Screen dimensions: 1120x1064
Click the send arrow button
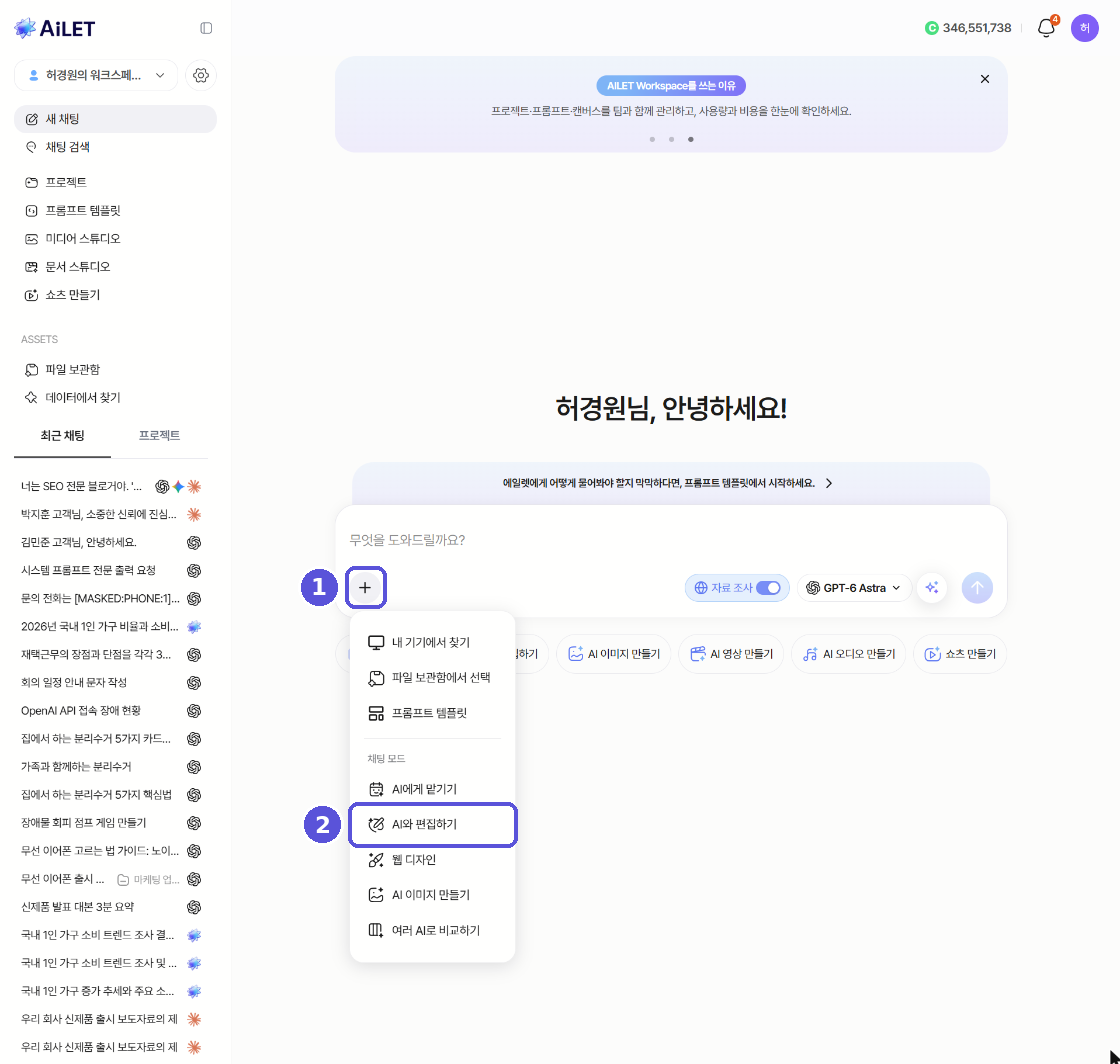(x=976, y=588)
